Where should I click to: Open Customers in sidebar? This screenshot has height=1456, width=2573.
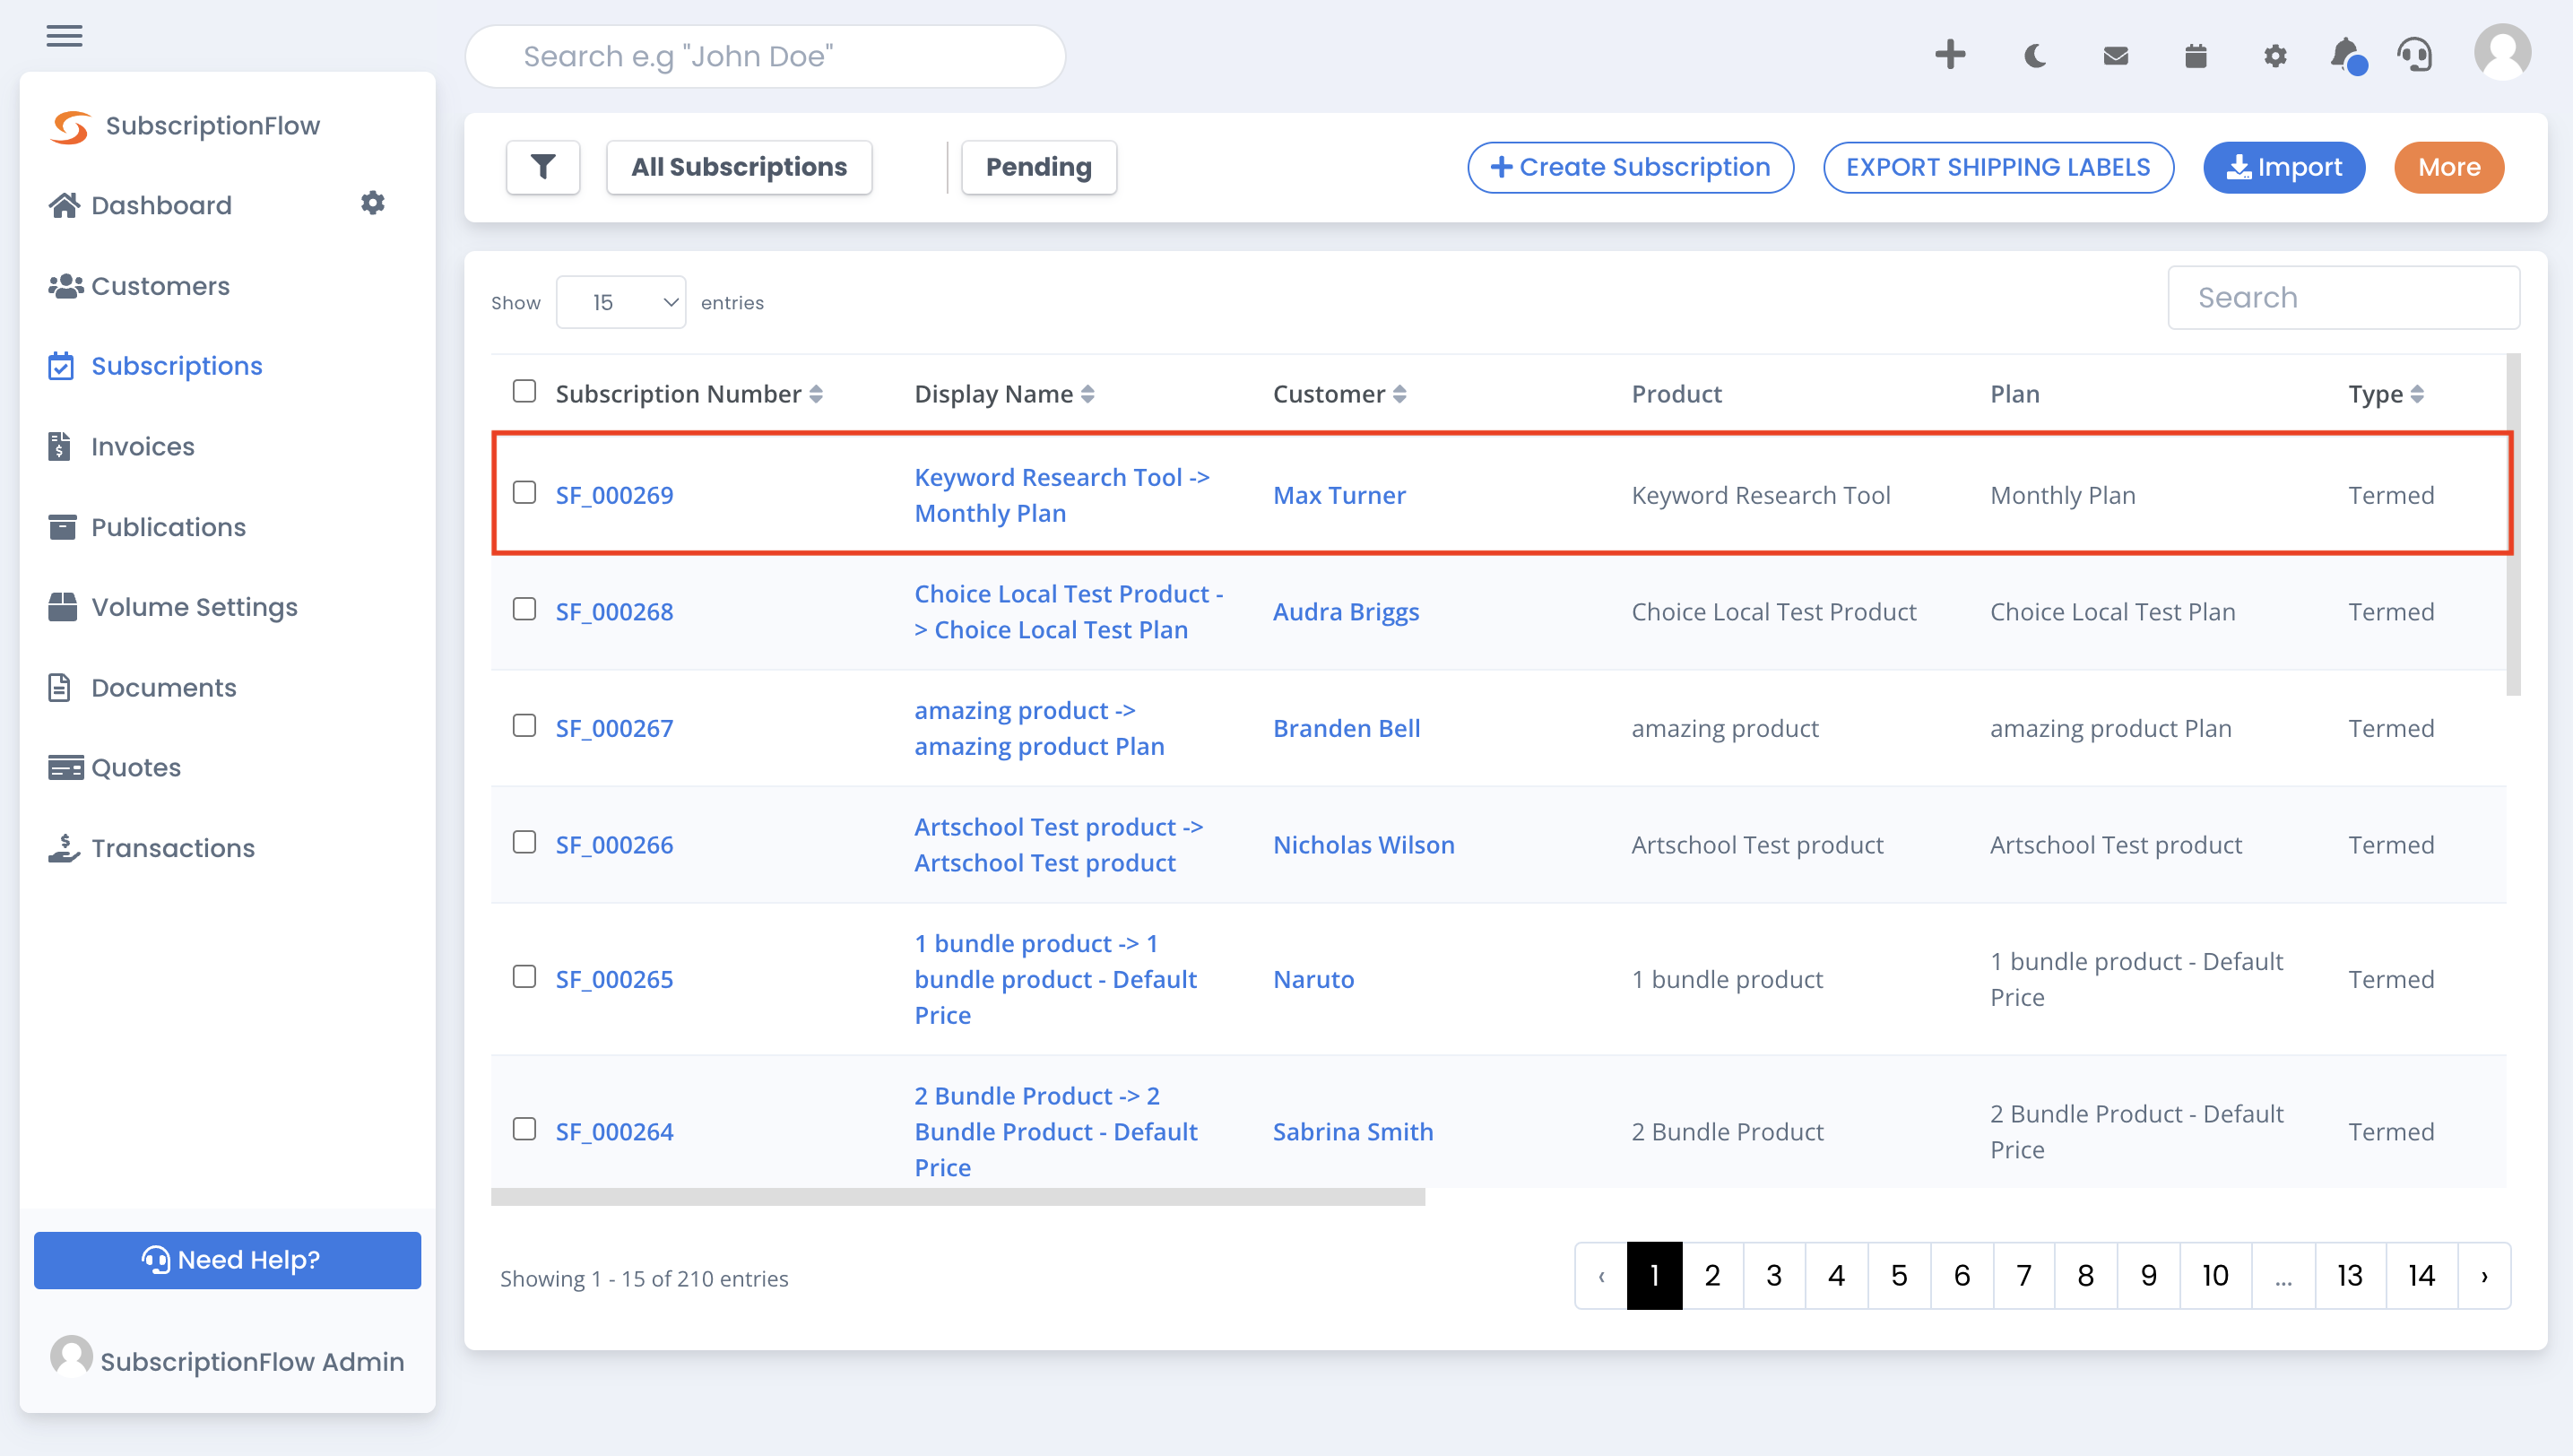click(x=139, y=286)
